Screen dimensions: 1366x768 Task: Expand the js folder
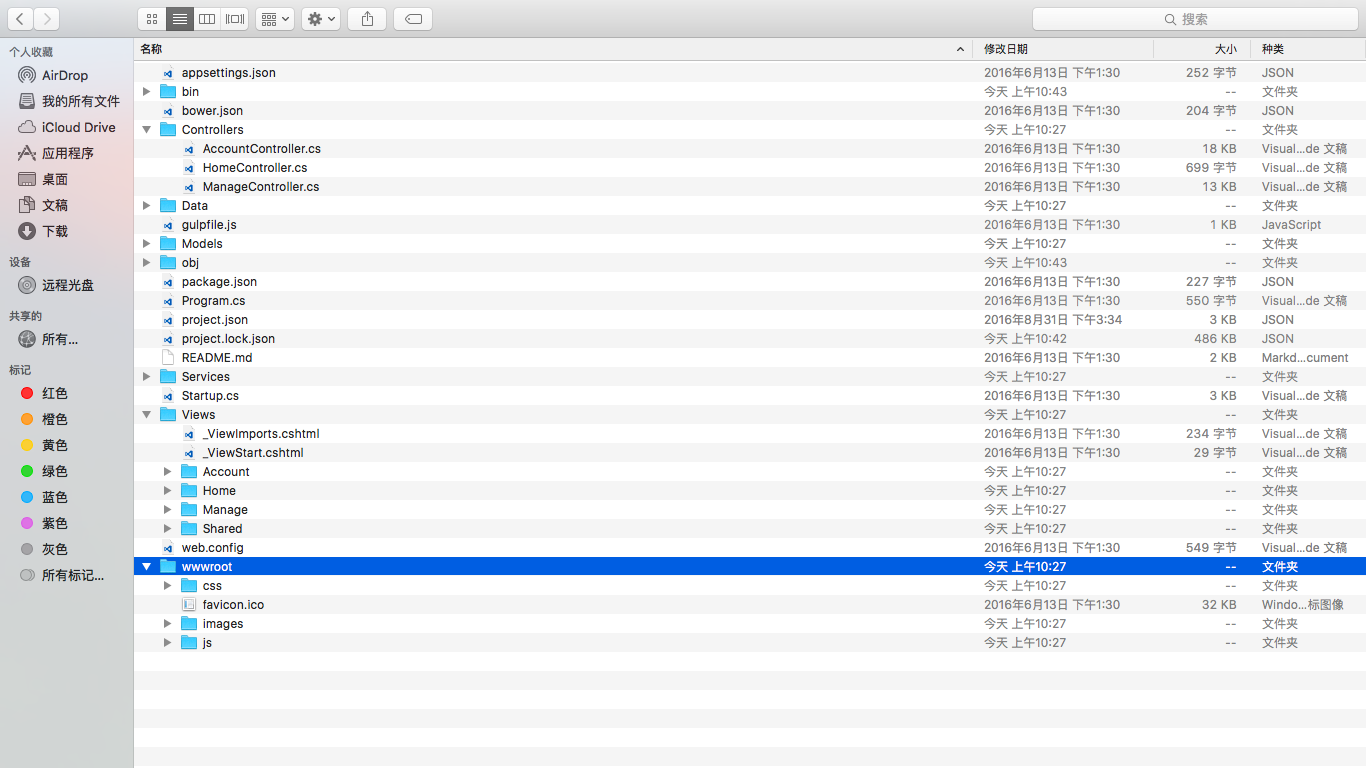tap(167, 642)
